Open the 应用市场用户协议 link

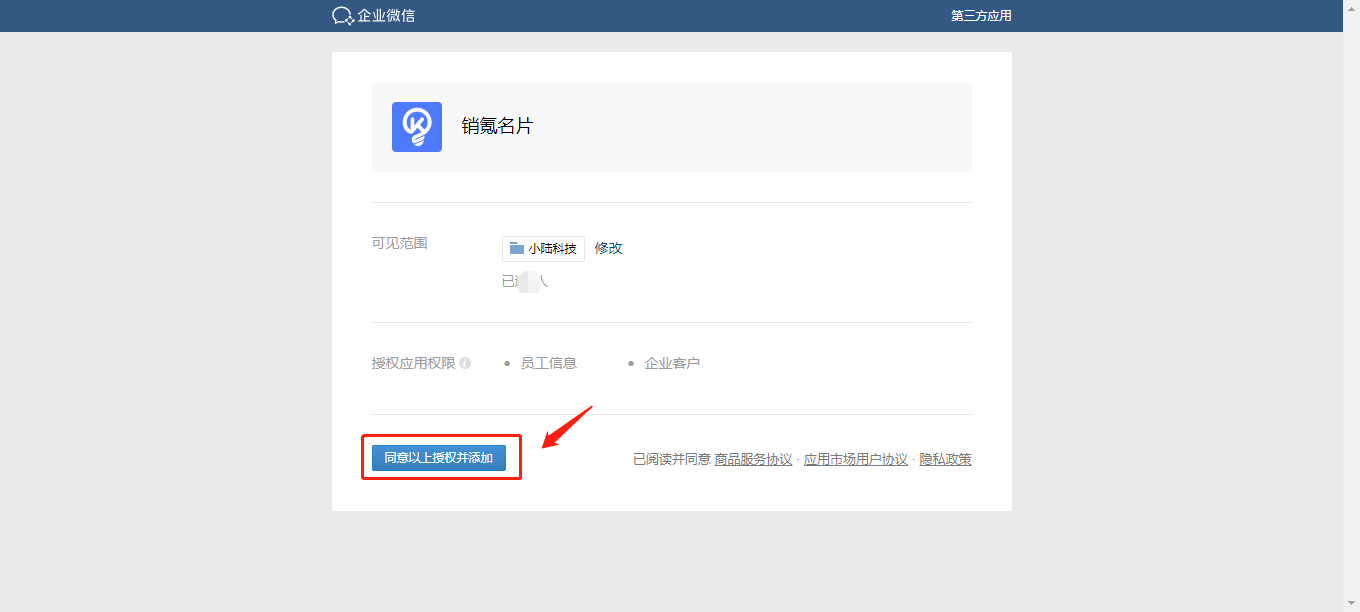coord(856,459)
